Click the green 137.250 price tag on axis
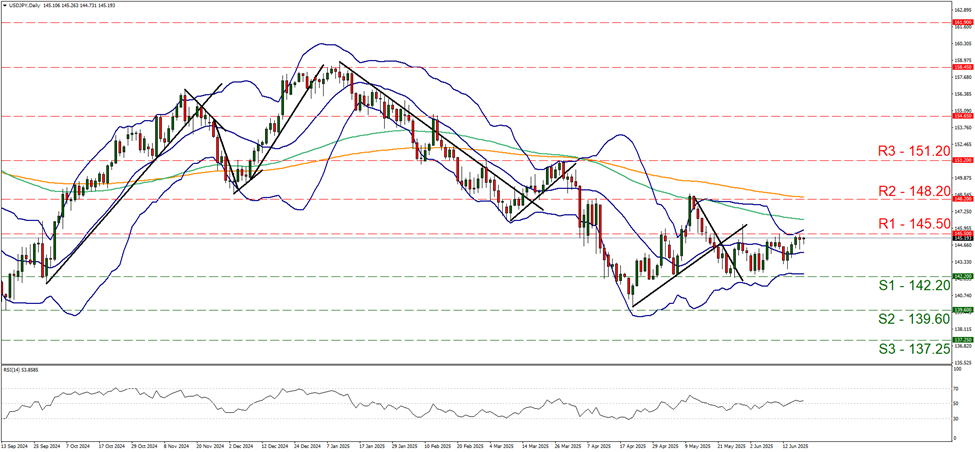975x452 pixels. coord(960,340)
